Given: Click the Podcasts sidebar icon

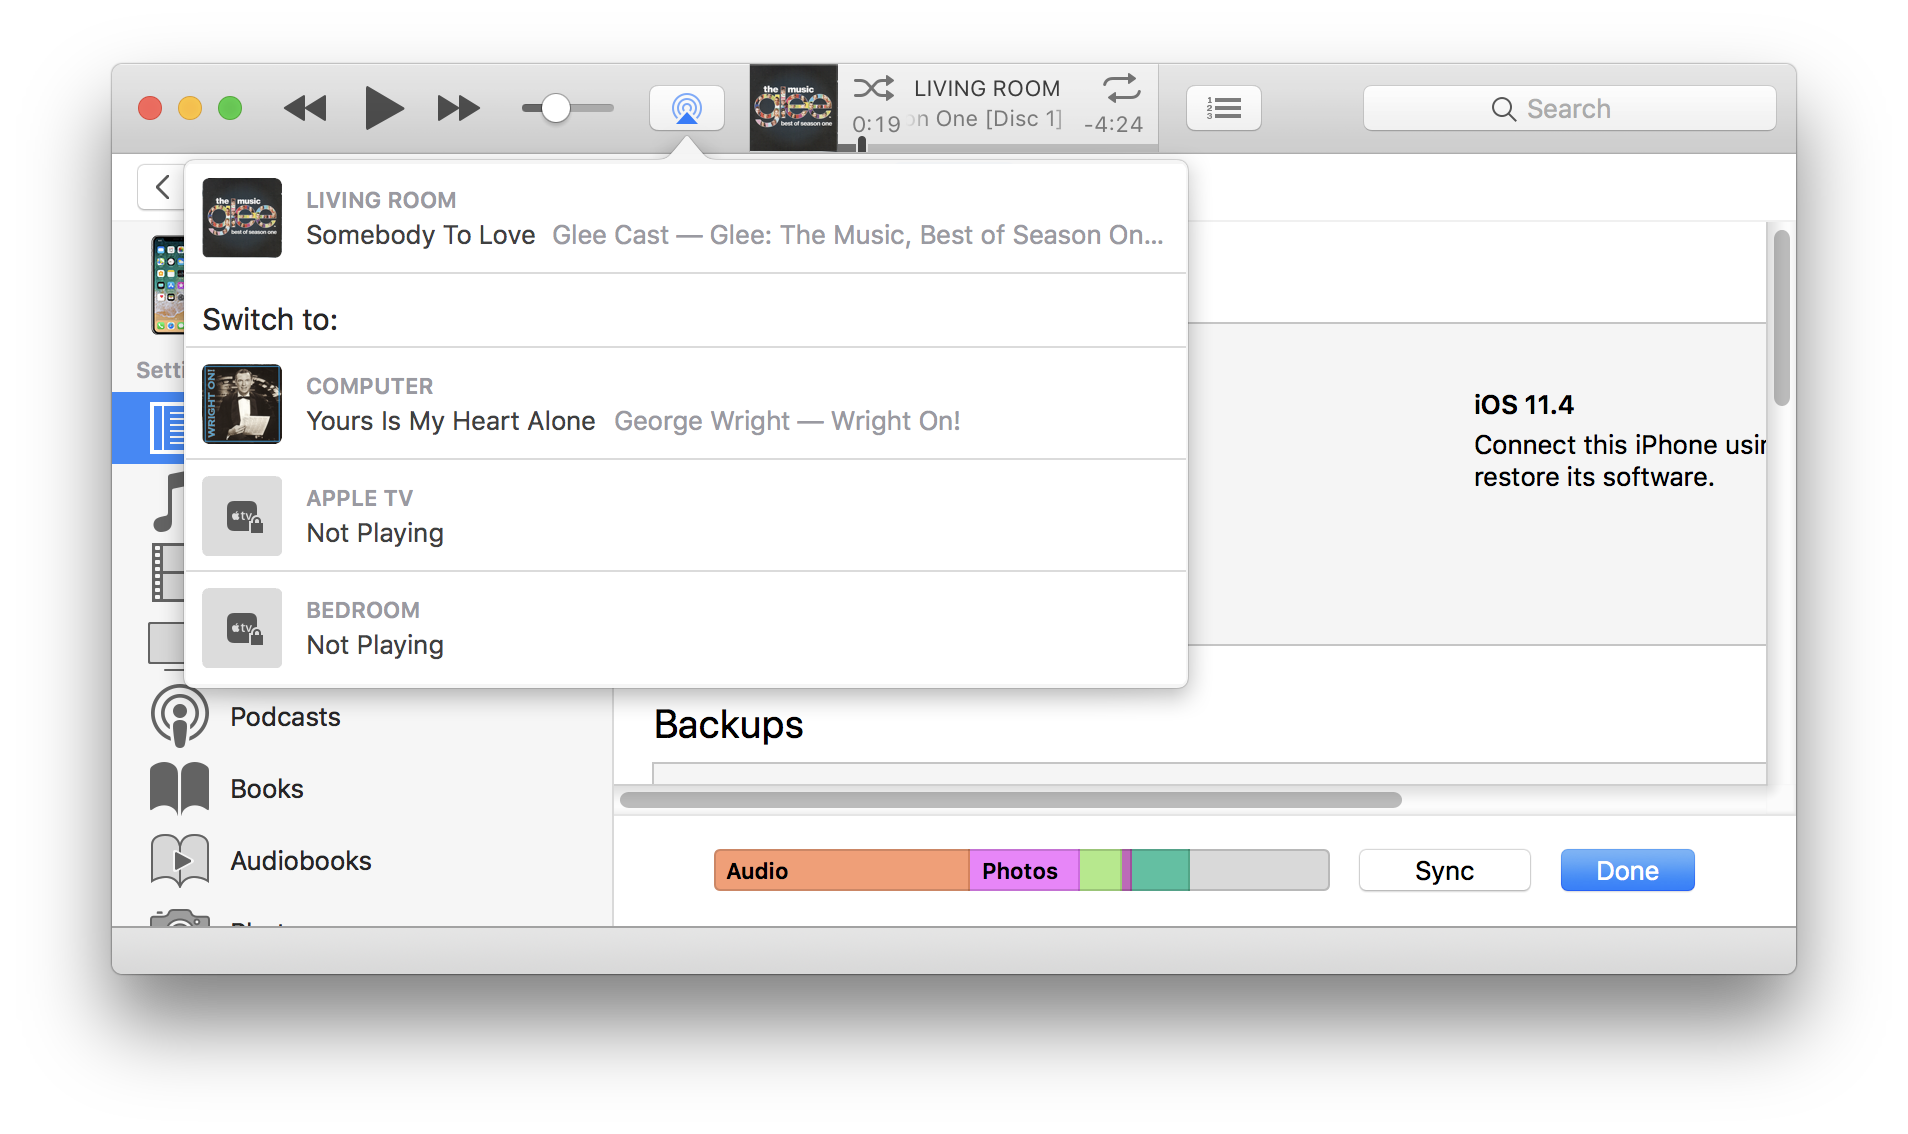Looking at the screenshot, I should pos(179,717).
